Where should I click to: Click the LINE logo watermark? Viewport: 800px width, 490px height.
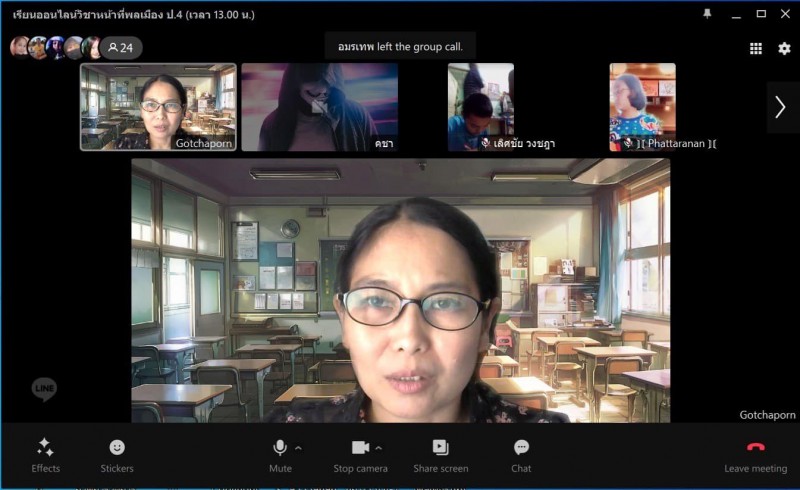click(x=44, y=388)
